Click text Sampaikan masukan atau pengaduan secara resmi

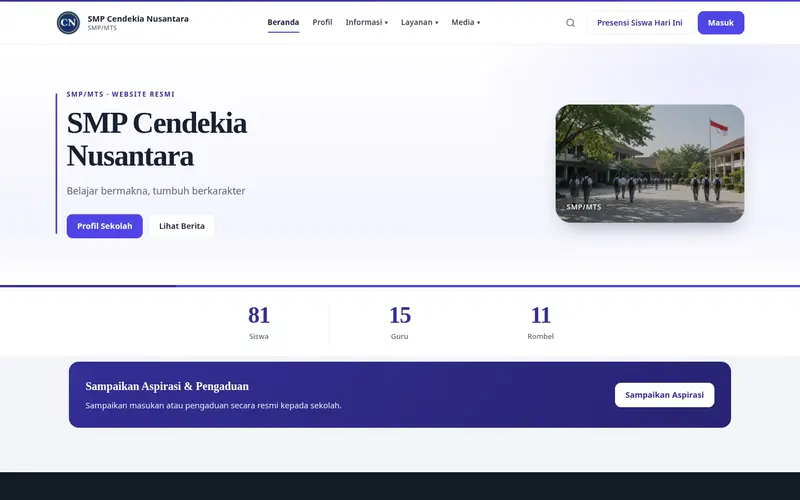(181, 406)
